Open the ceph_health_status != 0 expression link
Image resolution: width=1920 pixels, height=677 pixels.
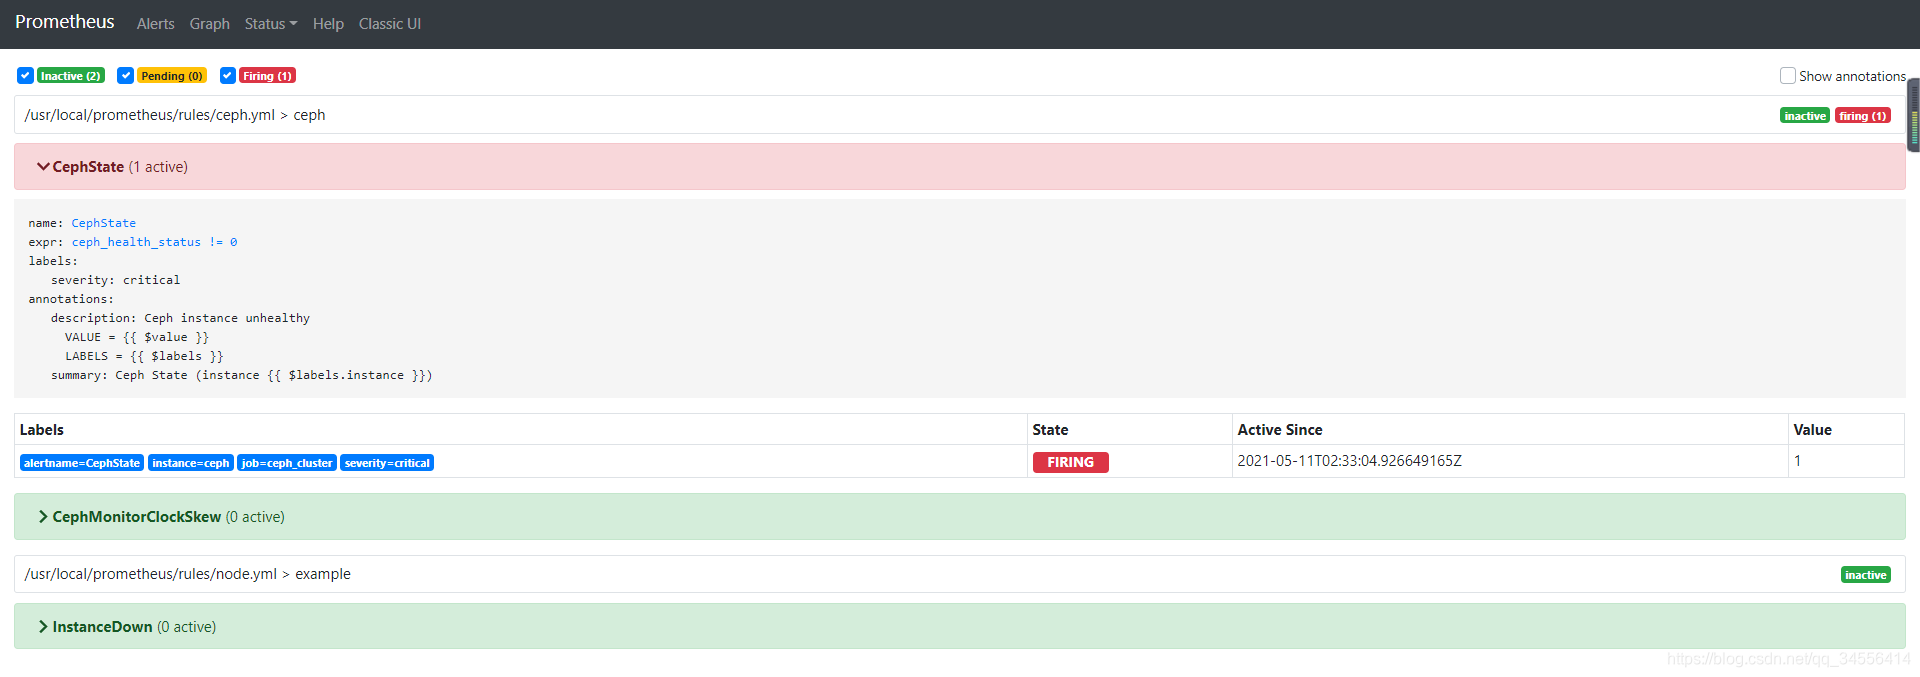point(155,242)
